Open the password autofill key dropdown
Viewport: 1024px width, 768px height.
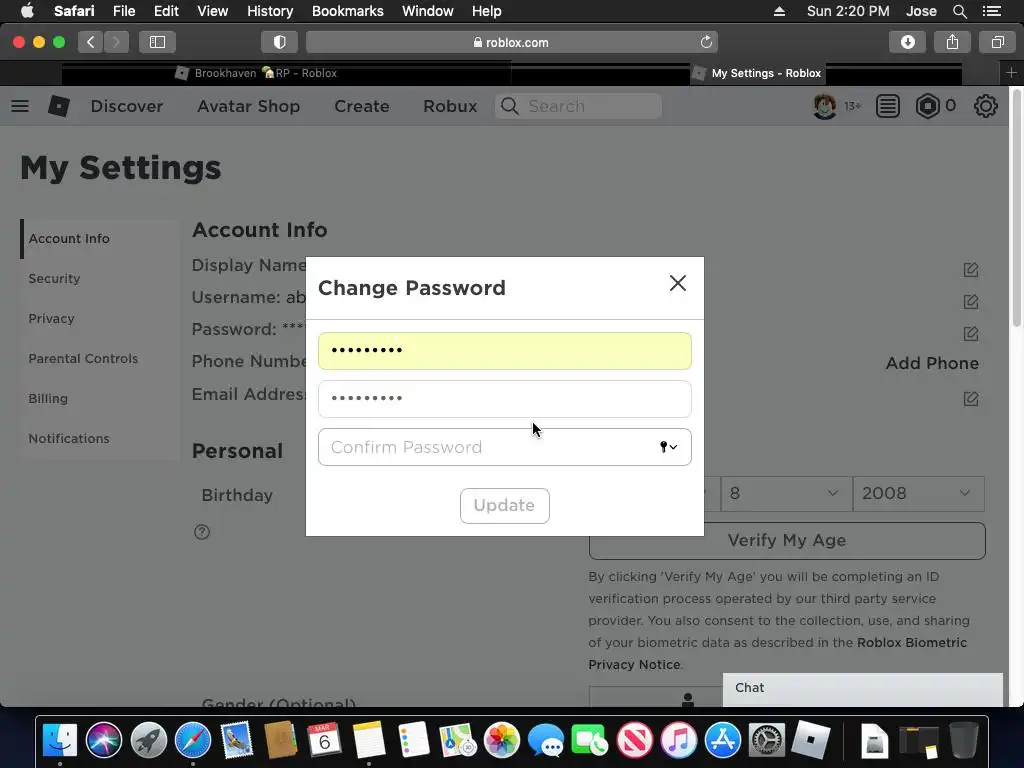[668, 447]
